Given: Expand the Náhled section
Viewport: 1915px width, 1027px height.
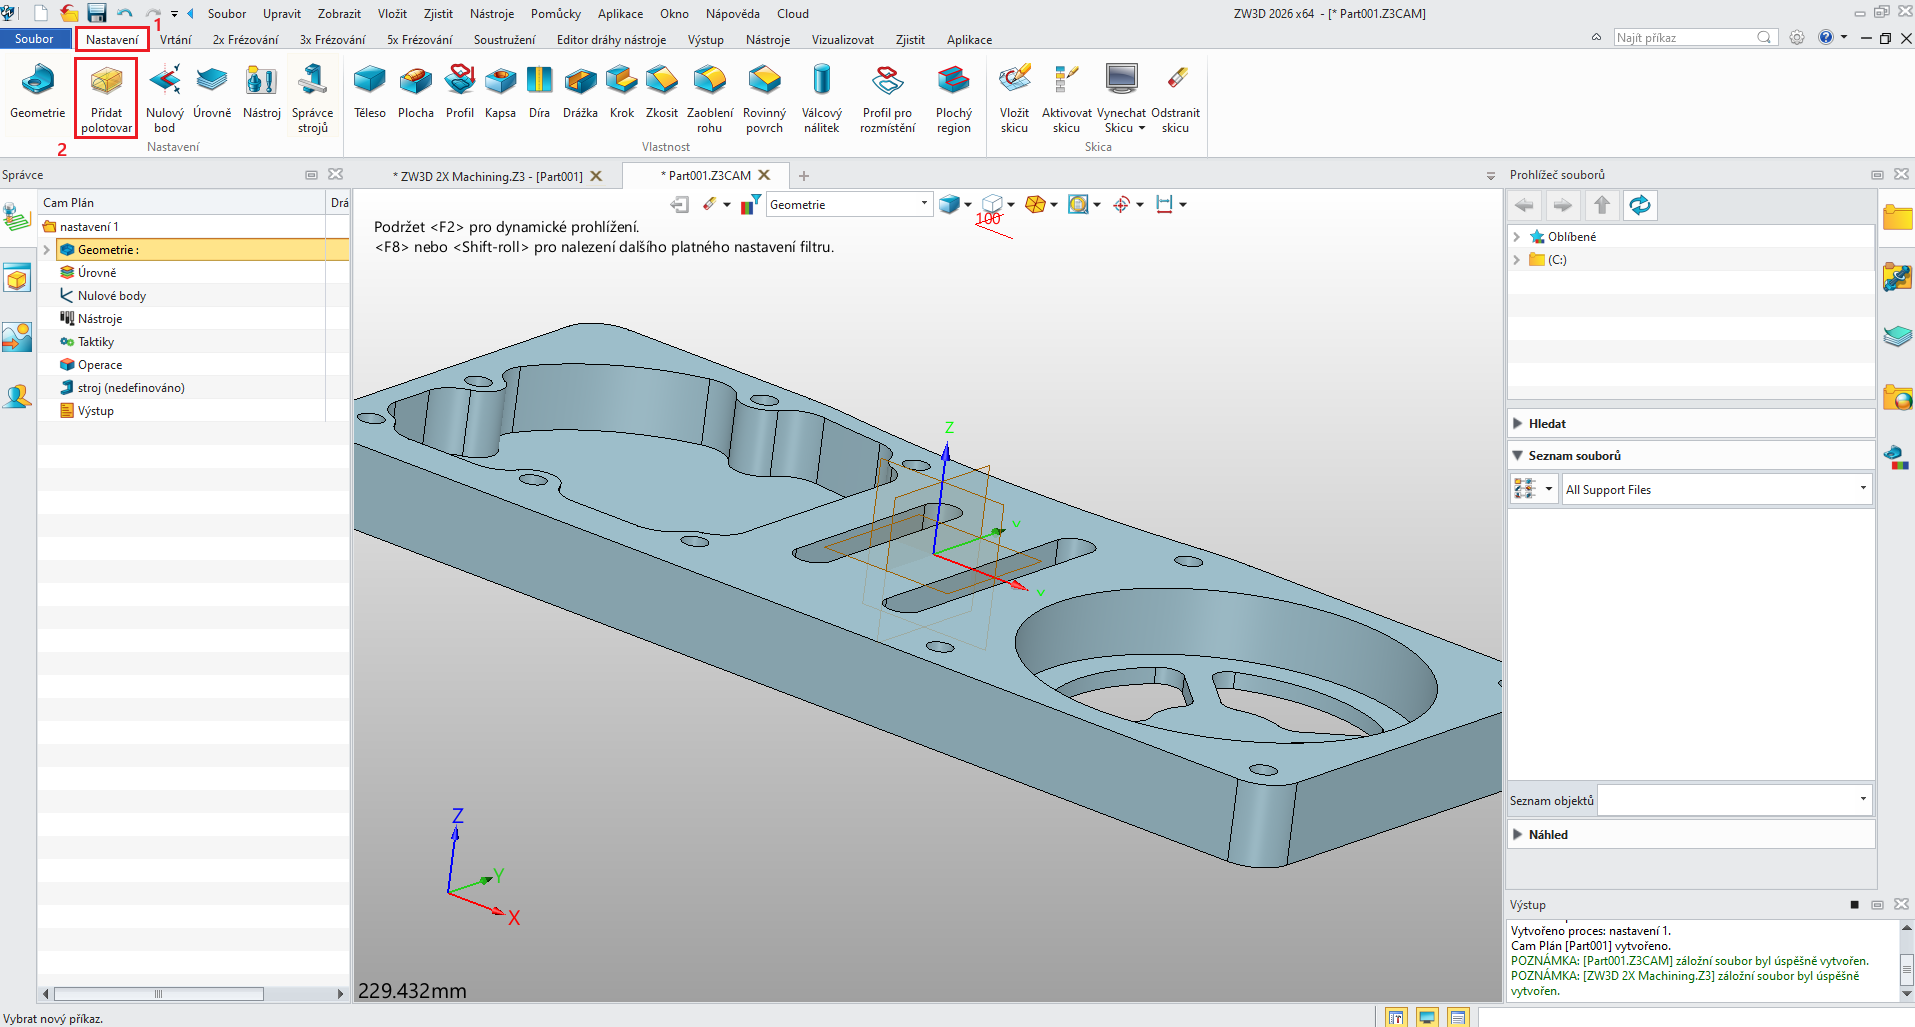Looking at the screenshot, I should coord(1518,835).
